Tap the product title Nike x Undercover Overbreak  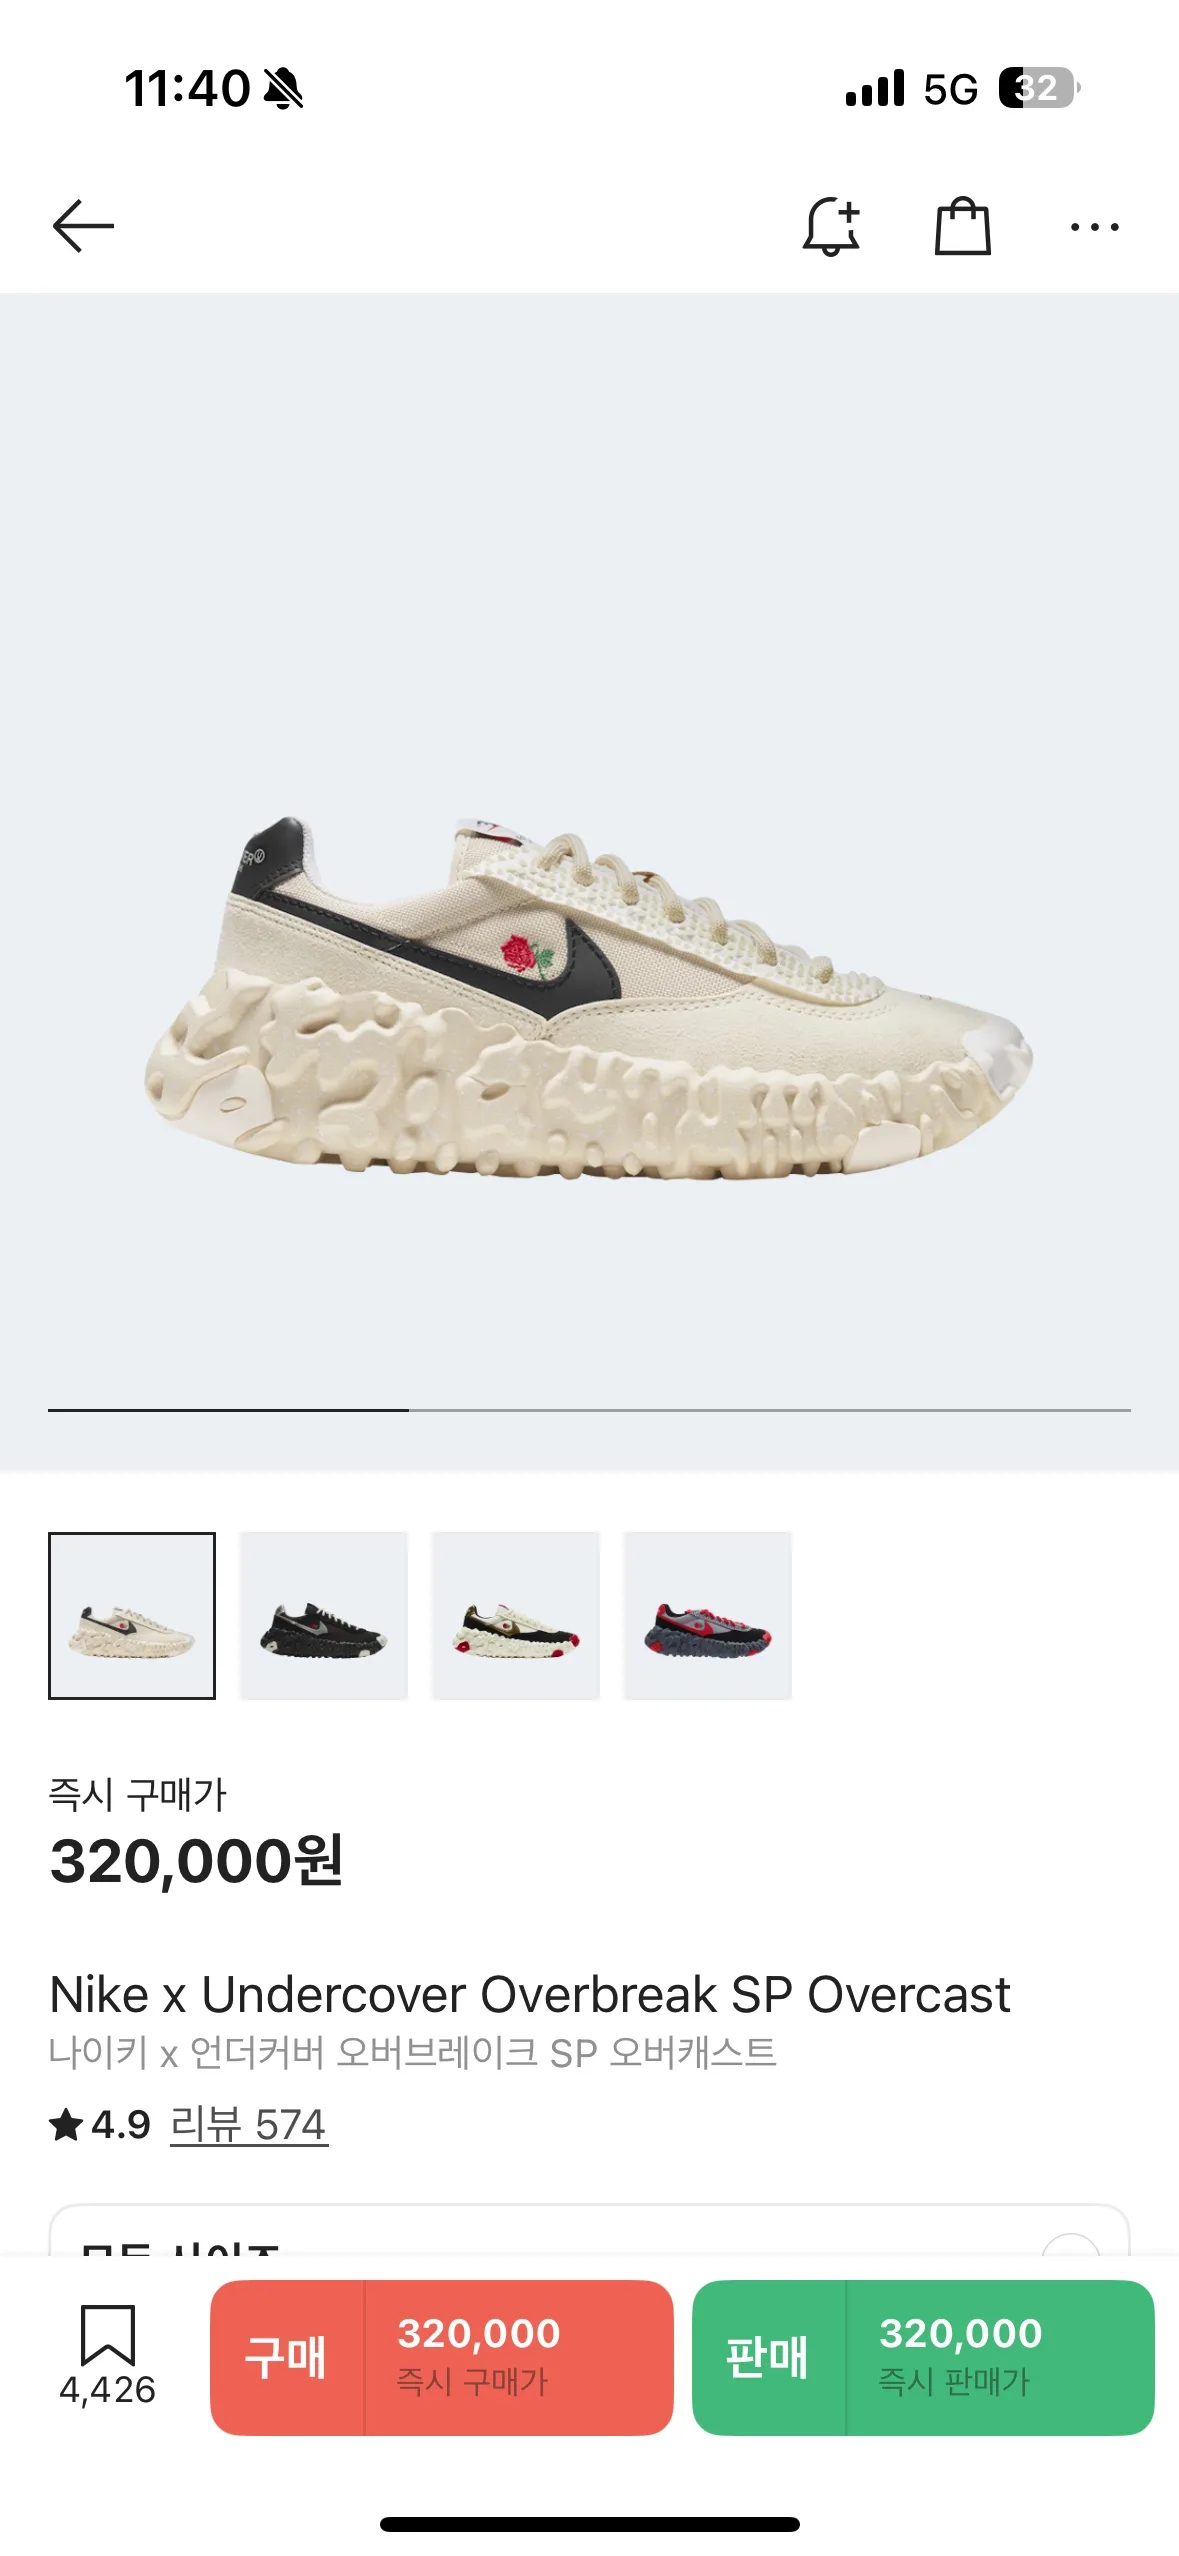click(530, 1994)
